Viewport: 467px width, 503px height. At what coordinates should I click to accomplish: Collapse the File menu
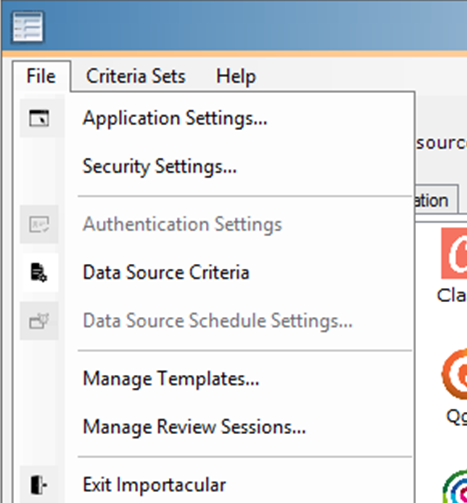tap(41, 76)
